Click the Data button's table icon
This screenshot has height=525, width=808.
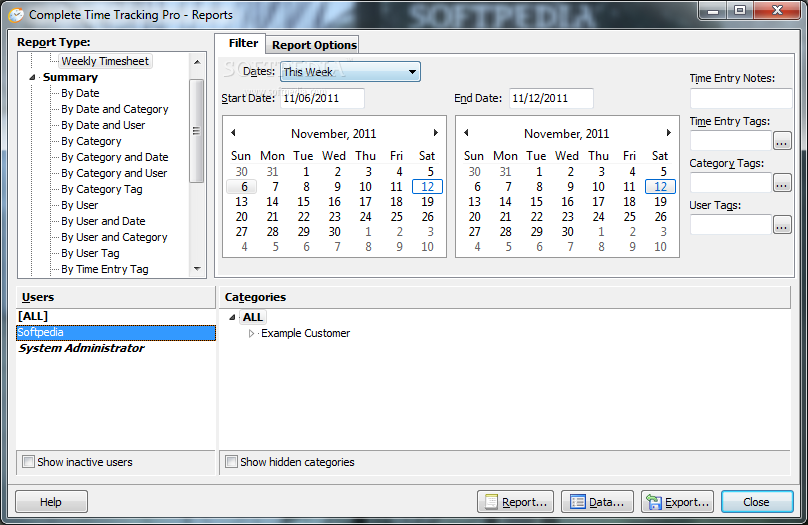[578, 501]
